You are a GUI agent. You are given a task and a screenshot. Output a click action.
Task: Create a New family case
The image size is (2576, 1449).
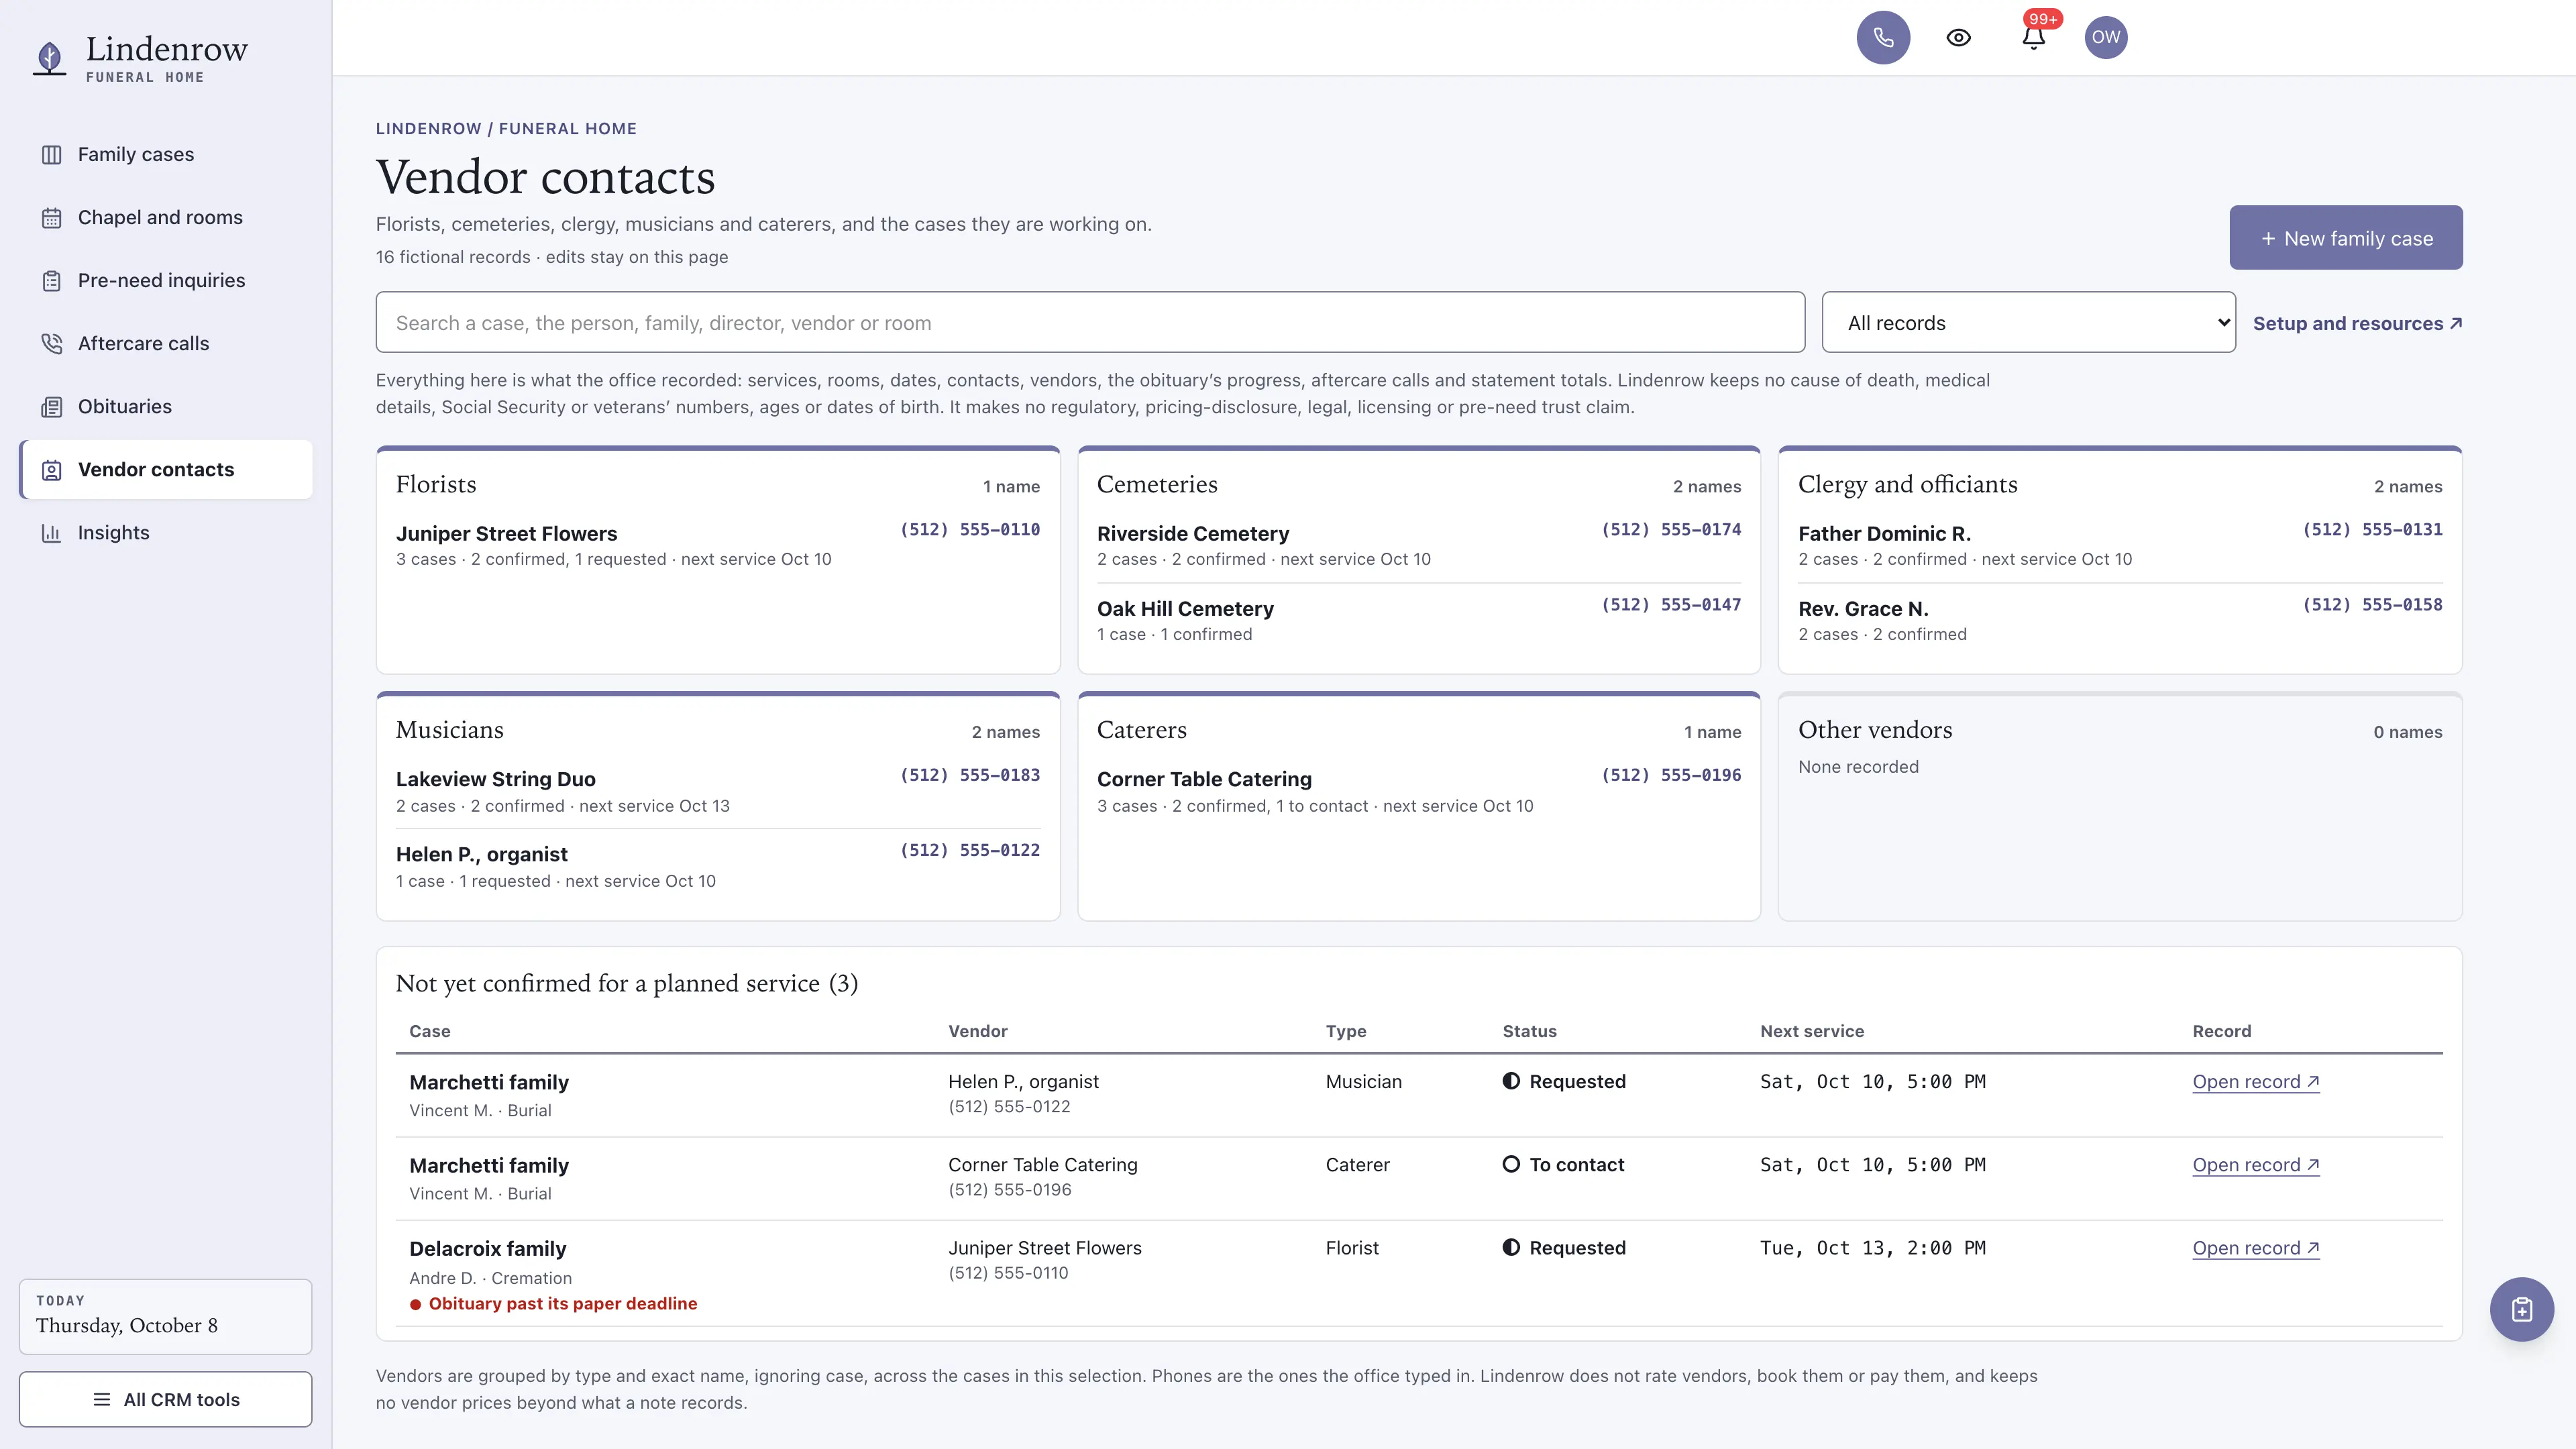coord(2346,238)
